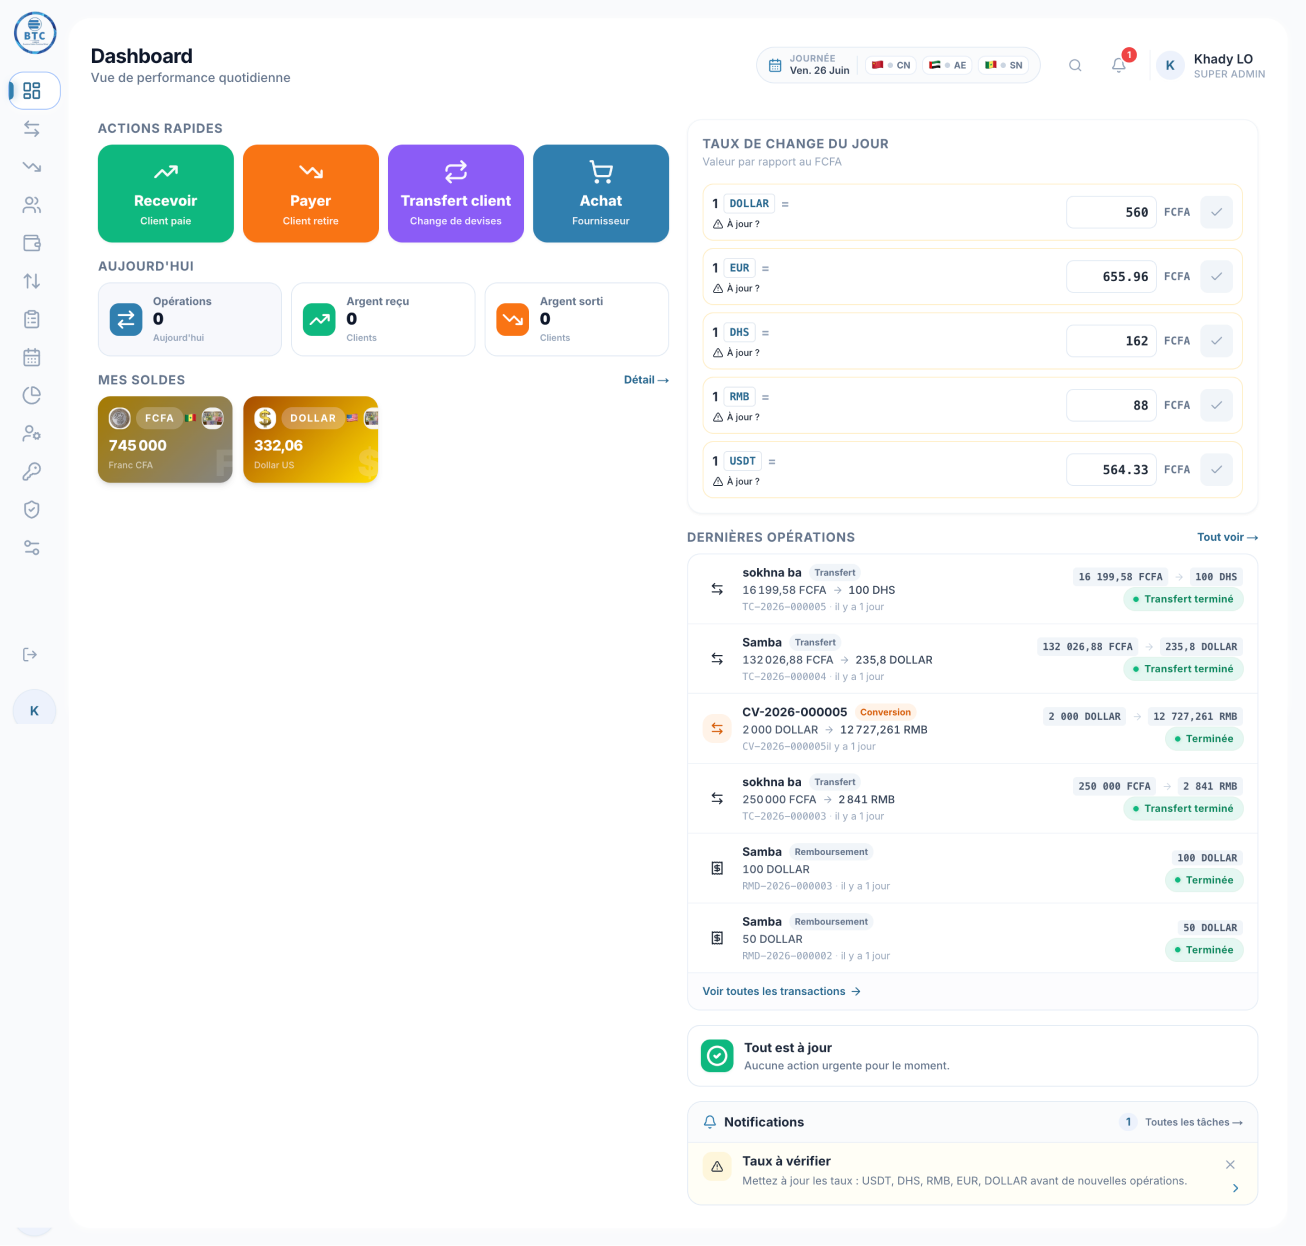Open the DOLLAR 332,06 balance card
Viewport: 1306px width, 1246px height.
tap(310, 440)
